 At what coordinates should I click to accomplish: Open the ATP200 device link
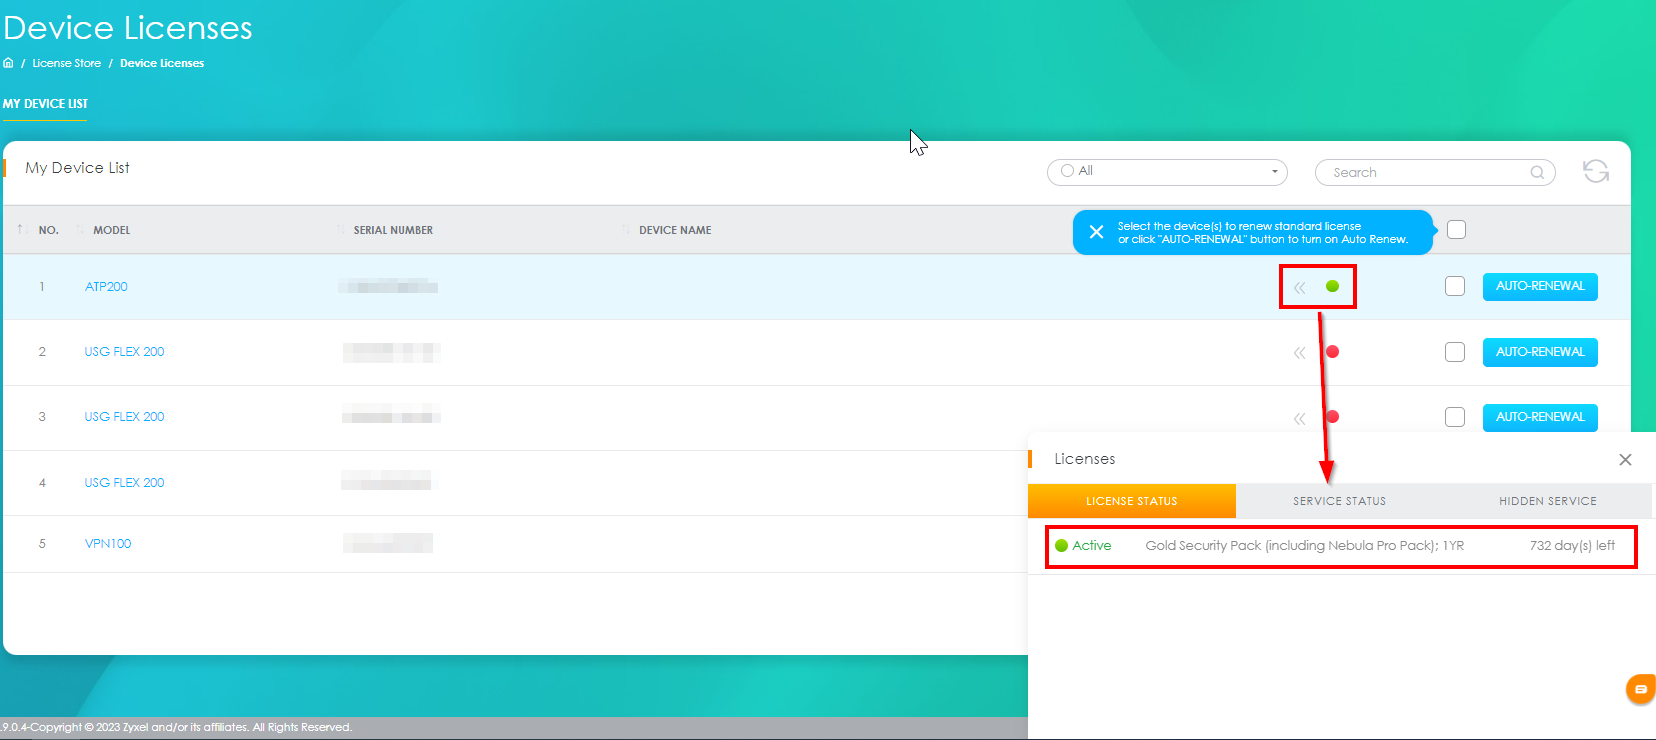pos(106,287)
